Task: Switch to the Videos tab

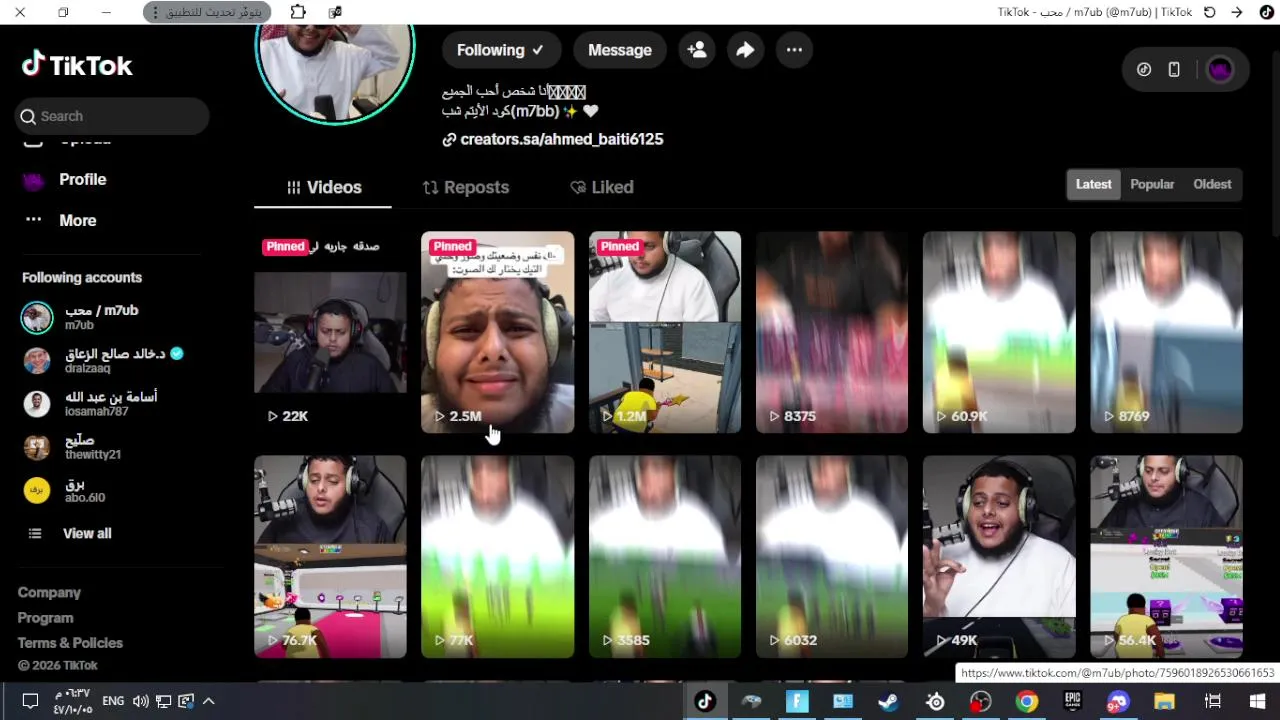Action: coord(323,187)
